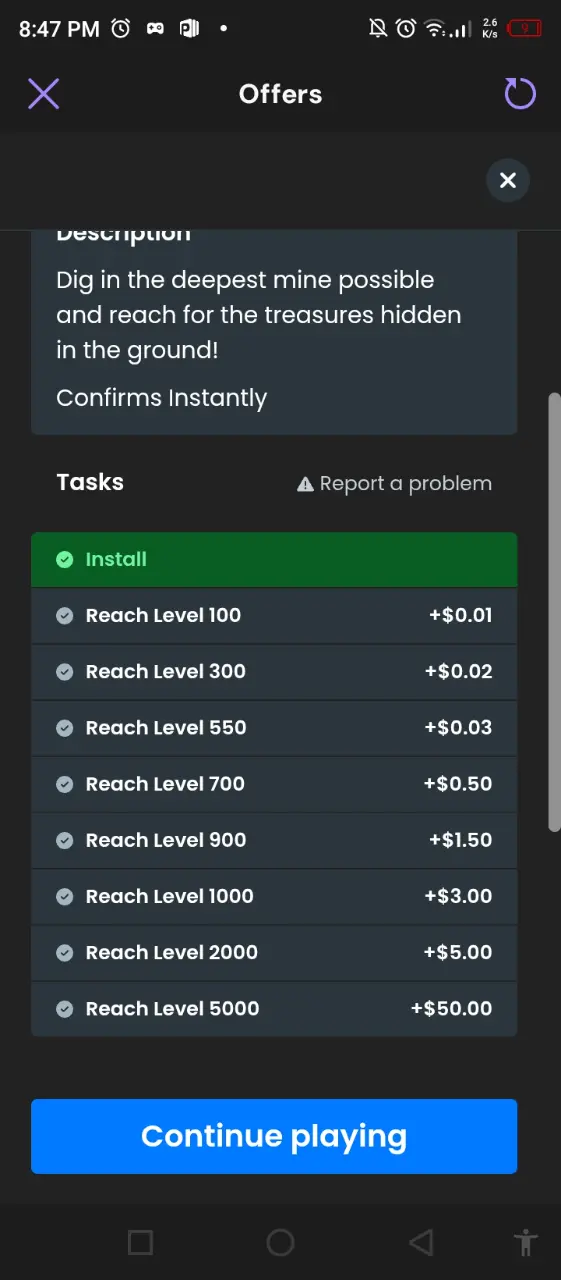Select the Reach Level 100 task text

click(163, 616)
